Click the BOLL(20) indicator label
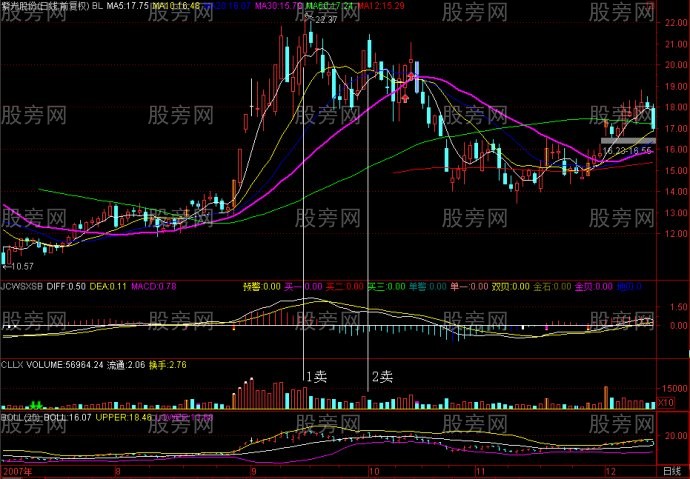The height and width of the screenshot is (479, 690). pos(20,417)
